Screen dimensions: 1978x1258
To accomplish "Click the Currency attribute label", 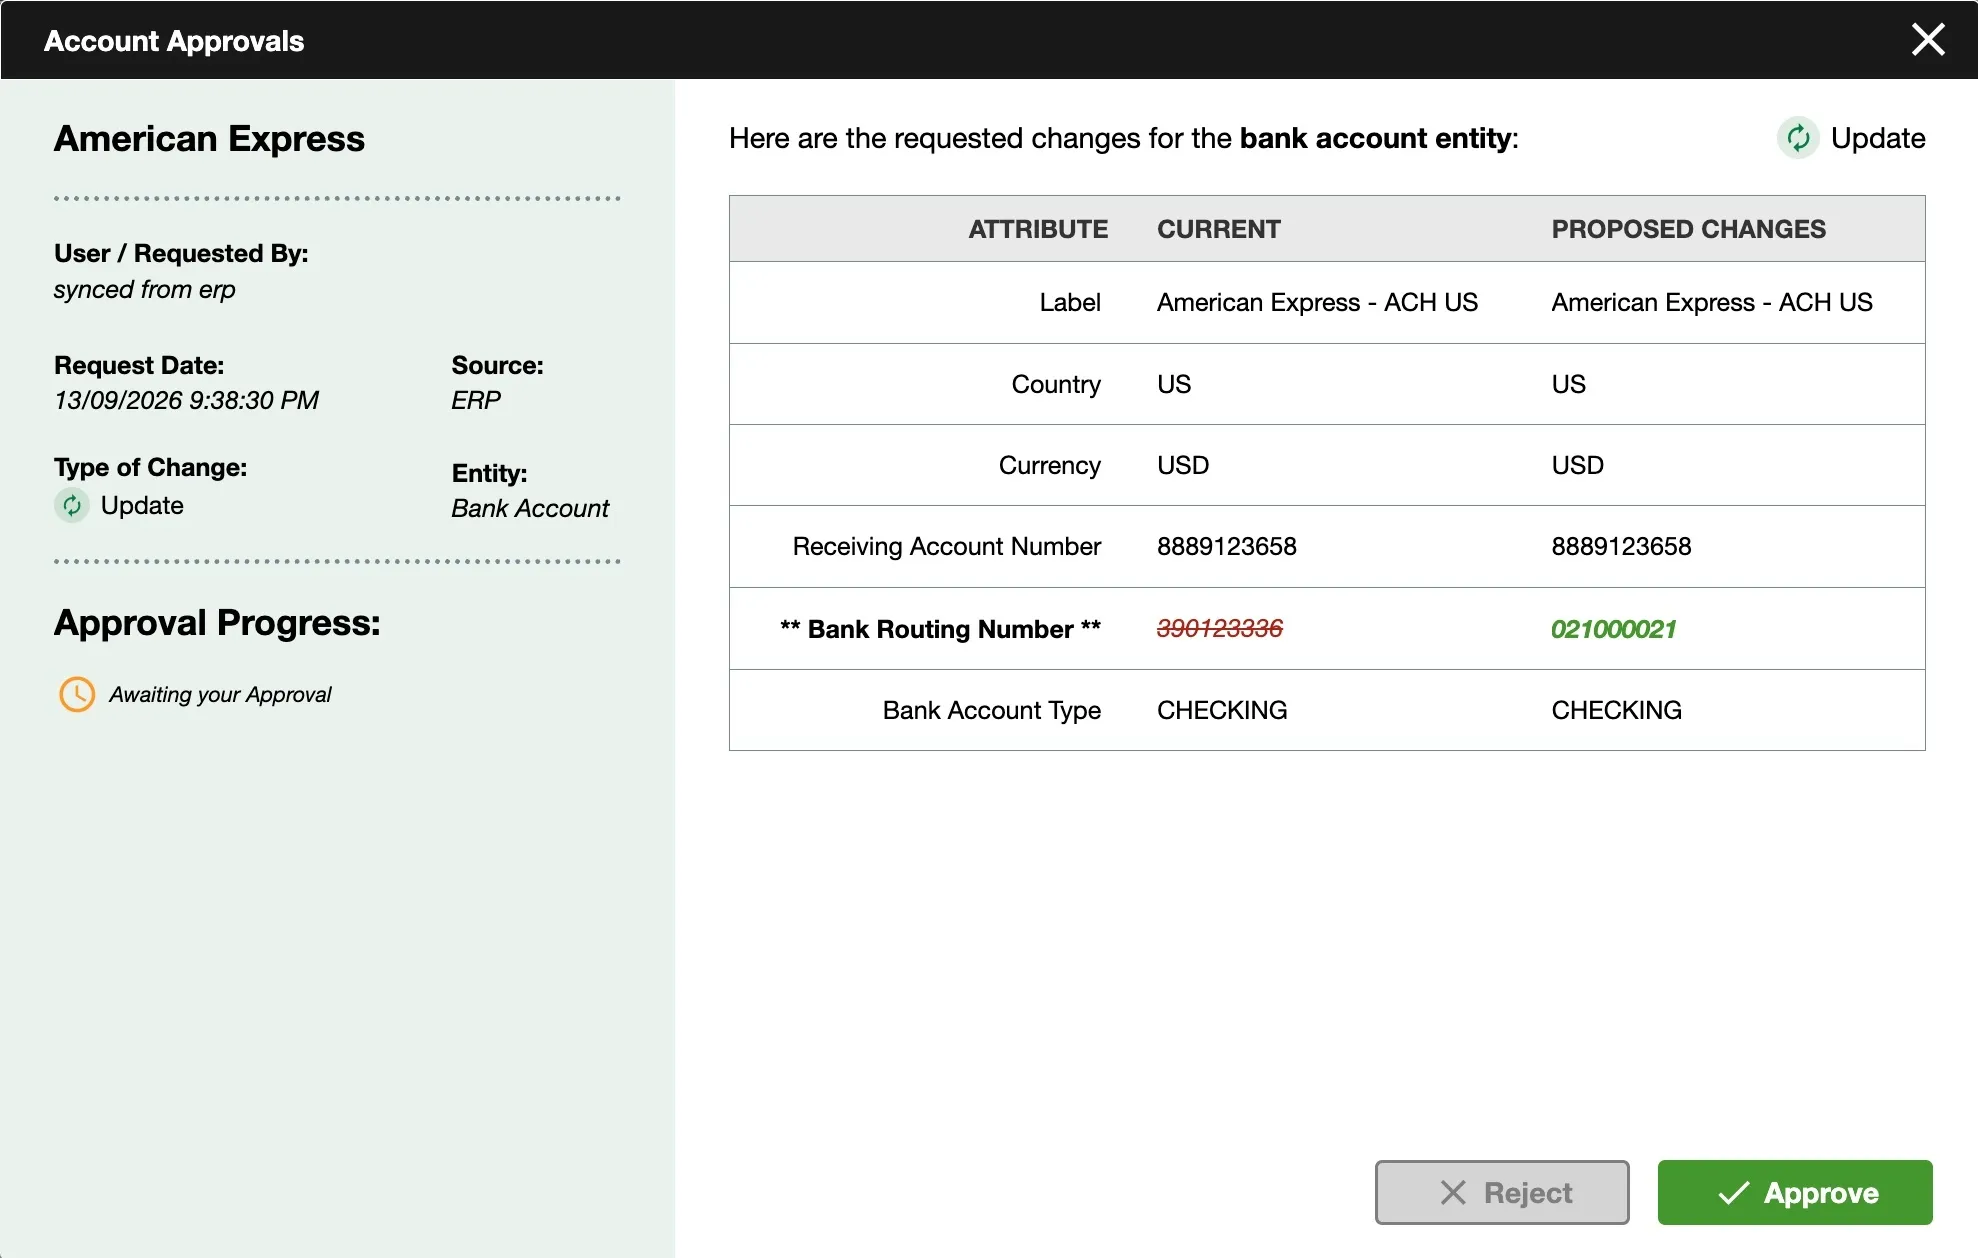I will (1049, 465).
